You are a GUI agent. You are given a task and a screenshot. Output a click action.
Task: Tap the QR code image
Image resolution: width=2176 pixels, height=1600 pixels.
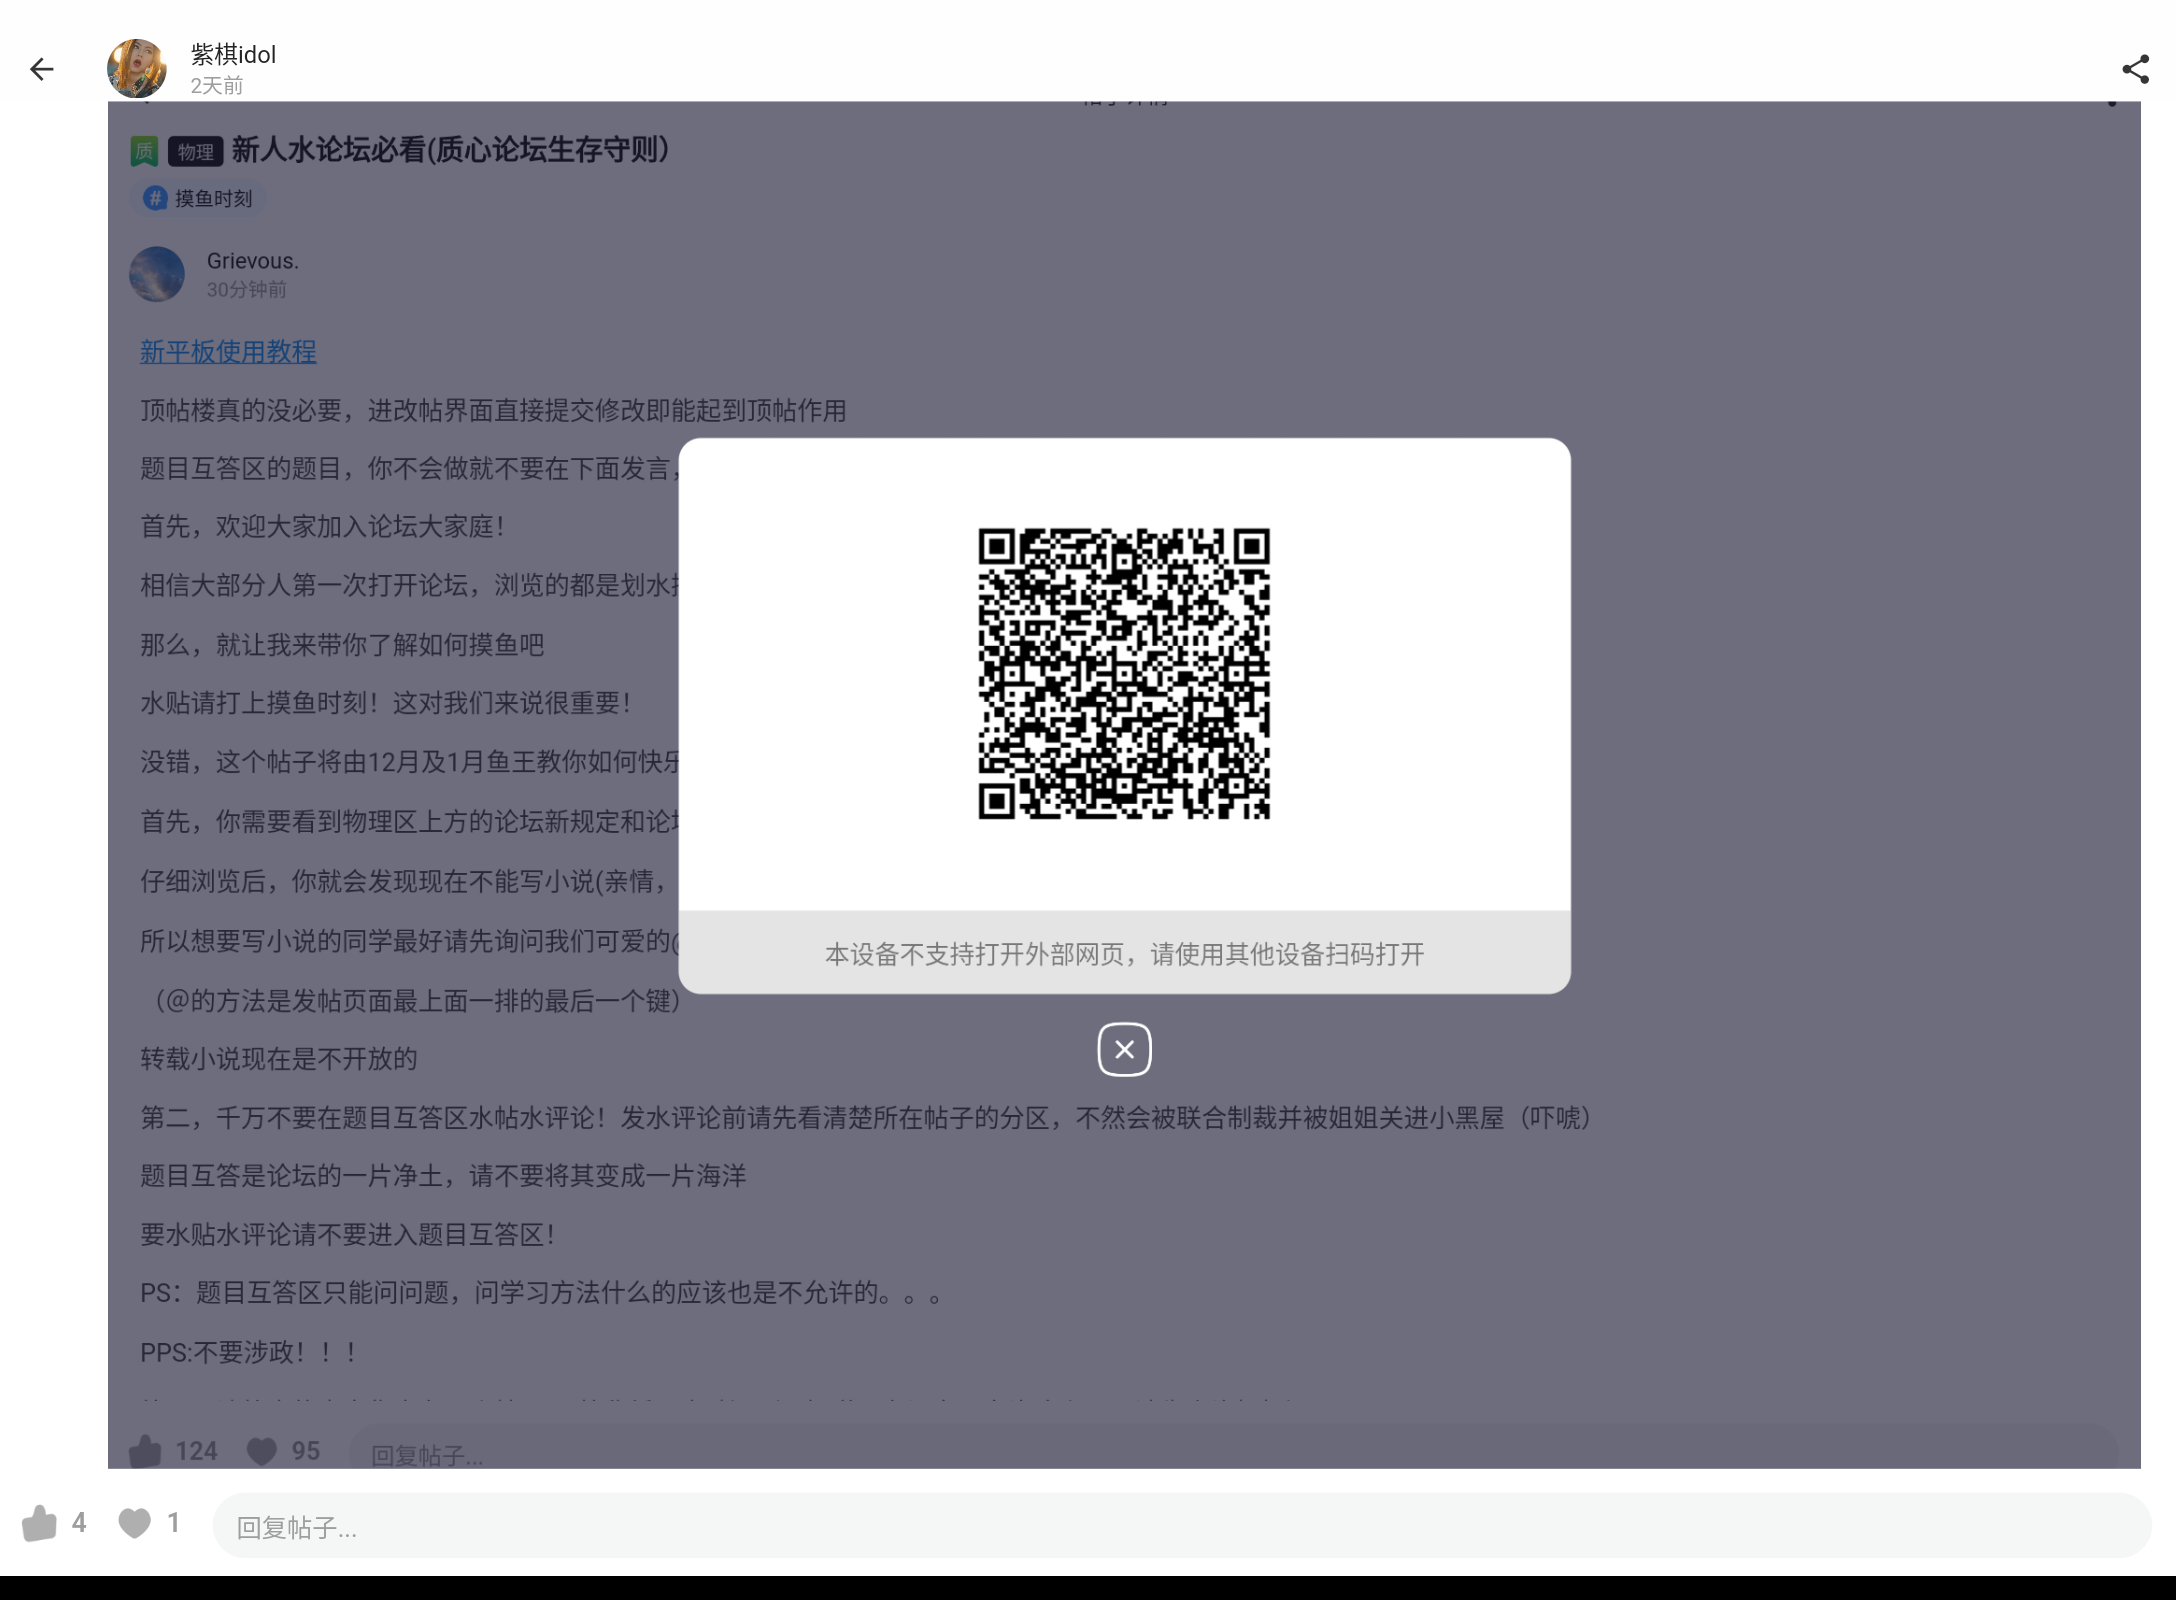(x=1124, y=674)
